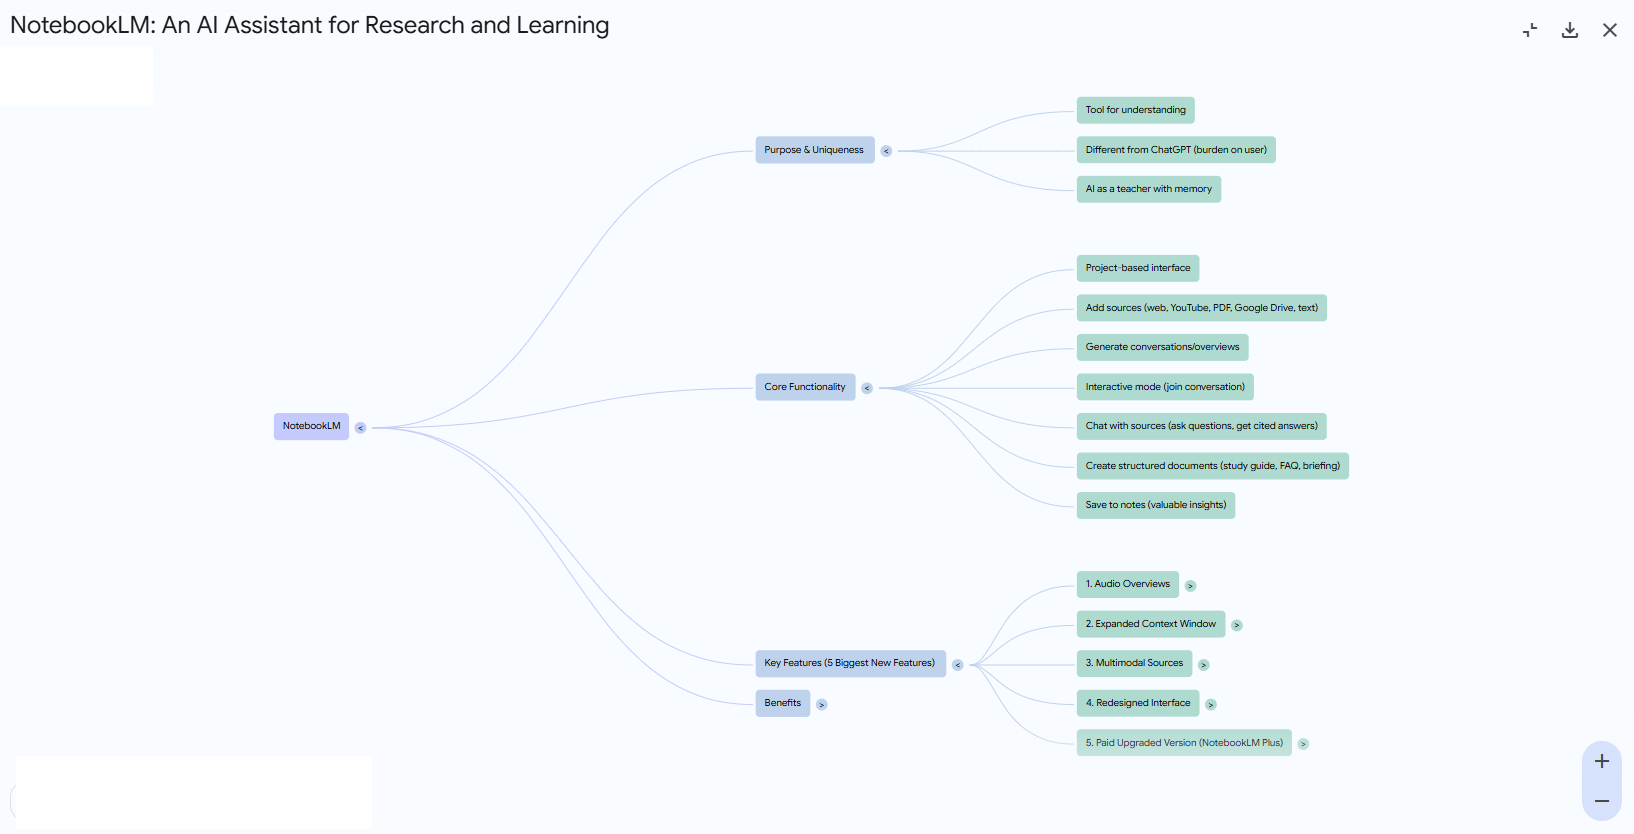Image resolution: width=1634 pixels, height=834 pixels.
Task: Open the Create structured documents node
Action: (x=1213, y=466)
